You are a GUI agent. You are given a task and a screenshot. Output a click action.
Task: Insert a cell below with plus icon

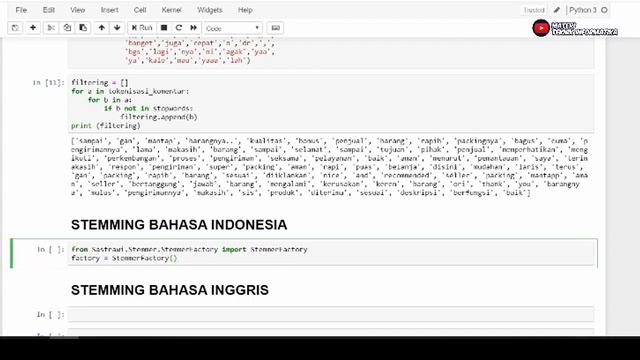tap(33, 28)
